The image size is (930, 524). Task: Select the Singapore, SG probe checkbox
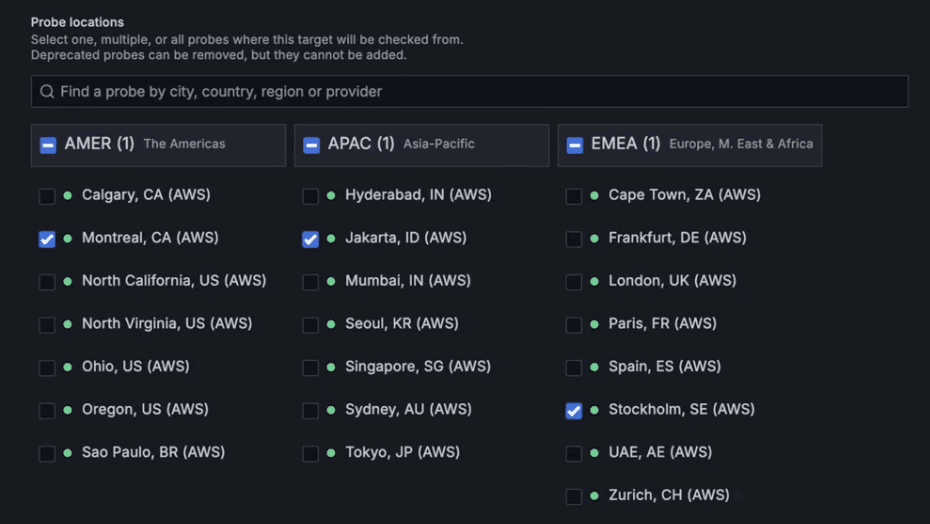point(310,367)
